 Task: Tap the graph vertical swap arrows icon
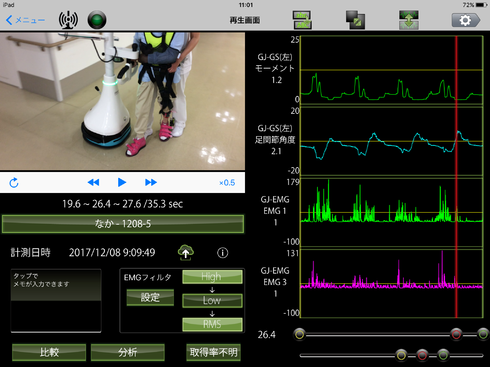coord(409,20)
